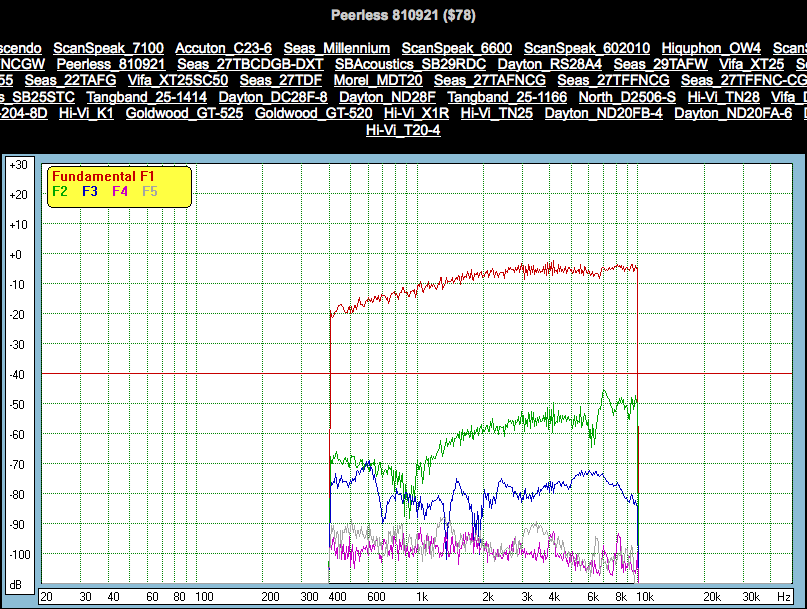Go to the Hi-Vi_K1 link
The image size is (807, 609).
pos(86,113)
